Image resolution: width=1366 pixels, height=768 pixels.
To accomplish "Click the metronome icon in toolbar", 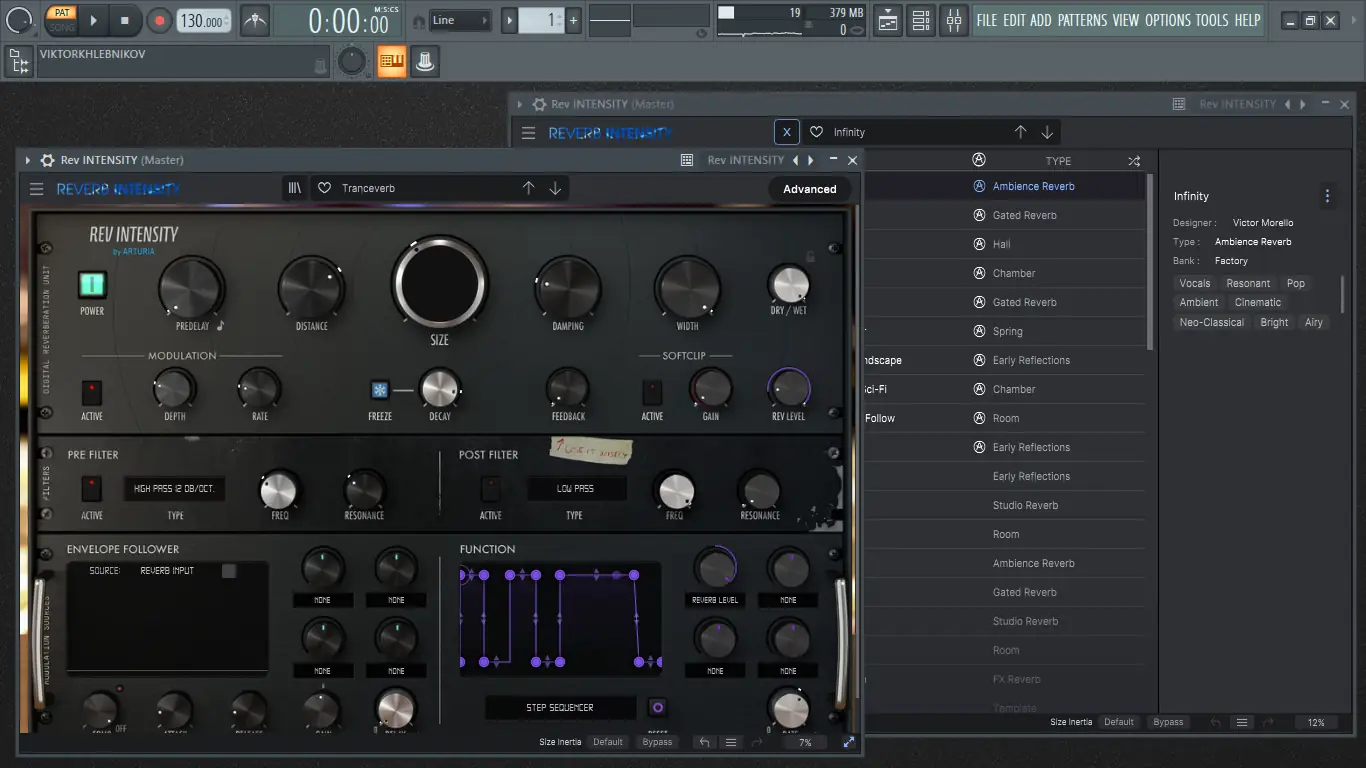I will tap(255, 20).
